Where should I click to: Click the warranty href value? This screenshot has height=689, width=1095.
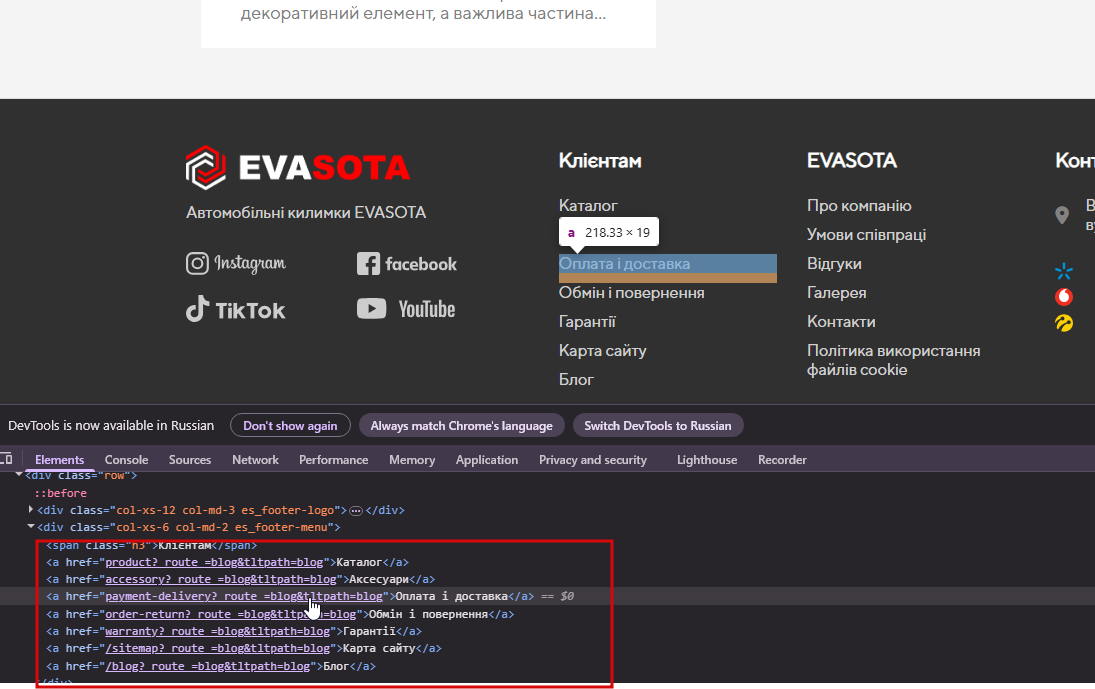pos(217,631)
